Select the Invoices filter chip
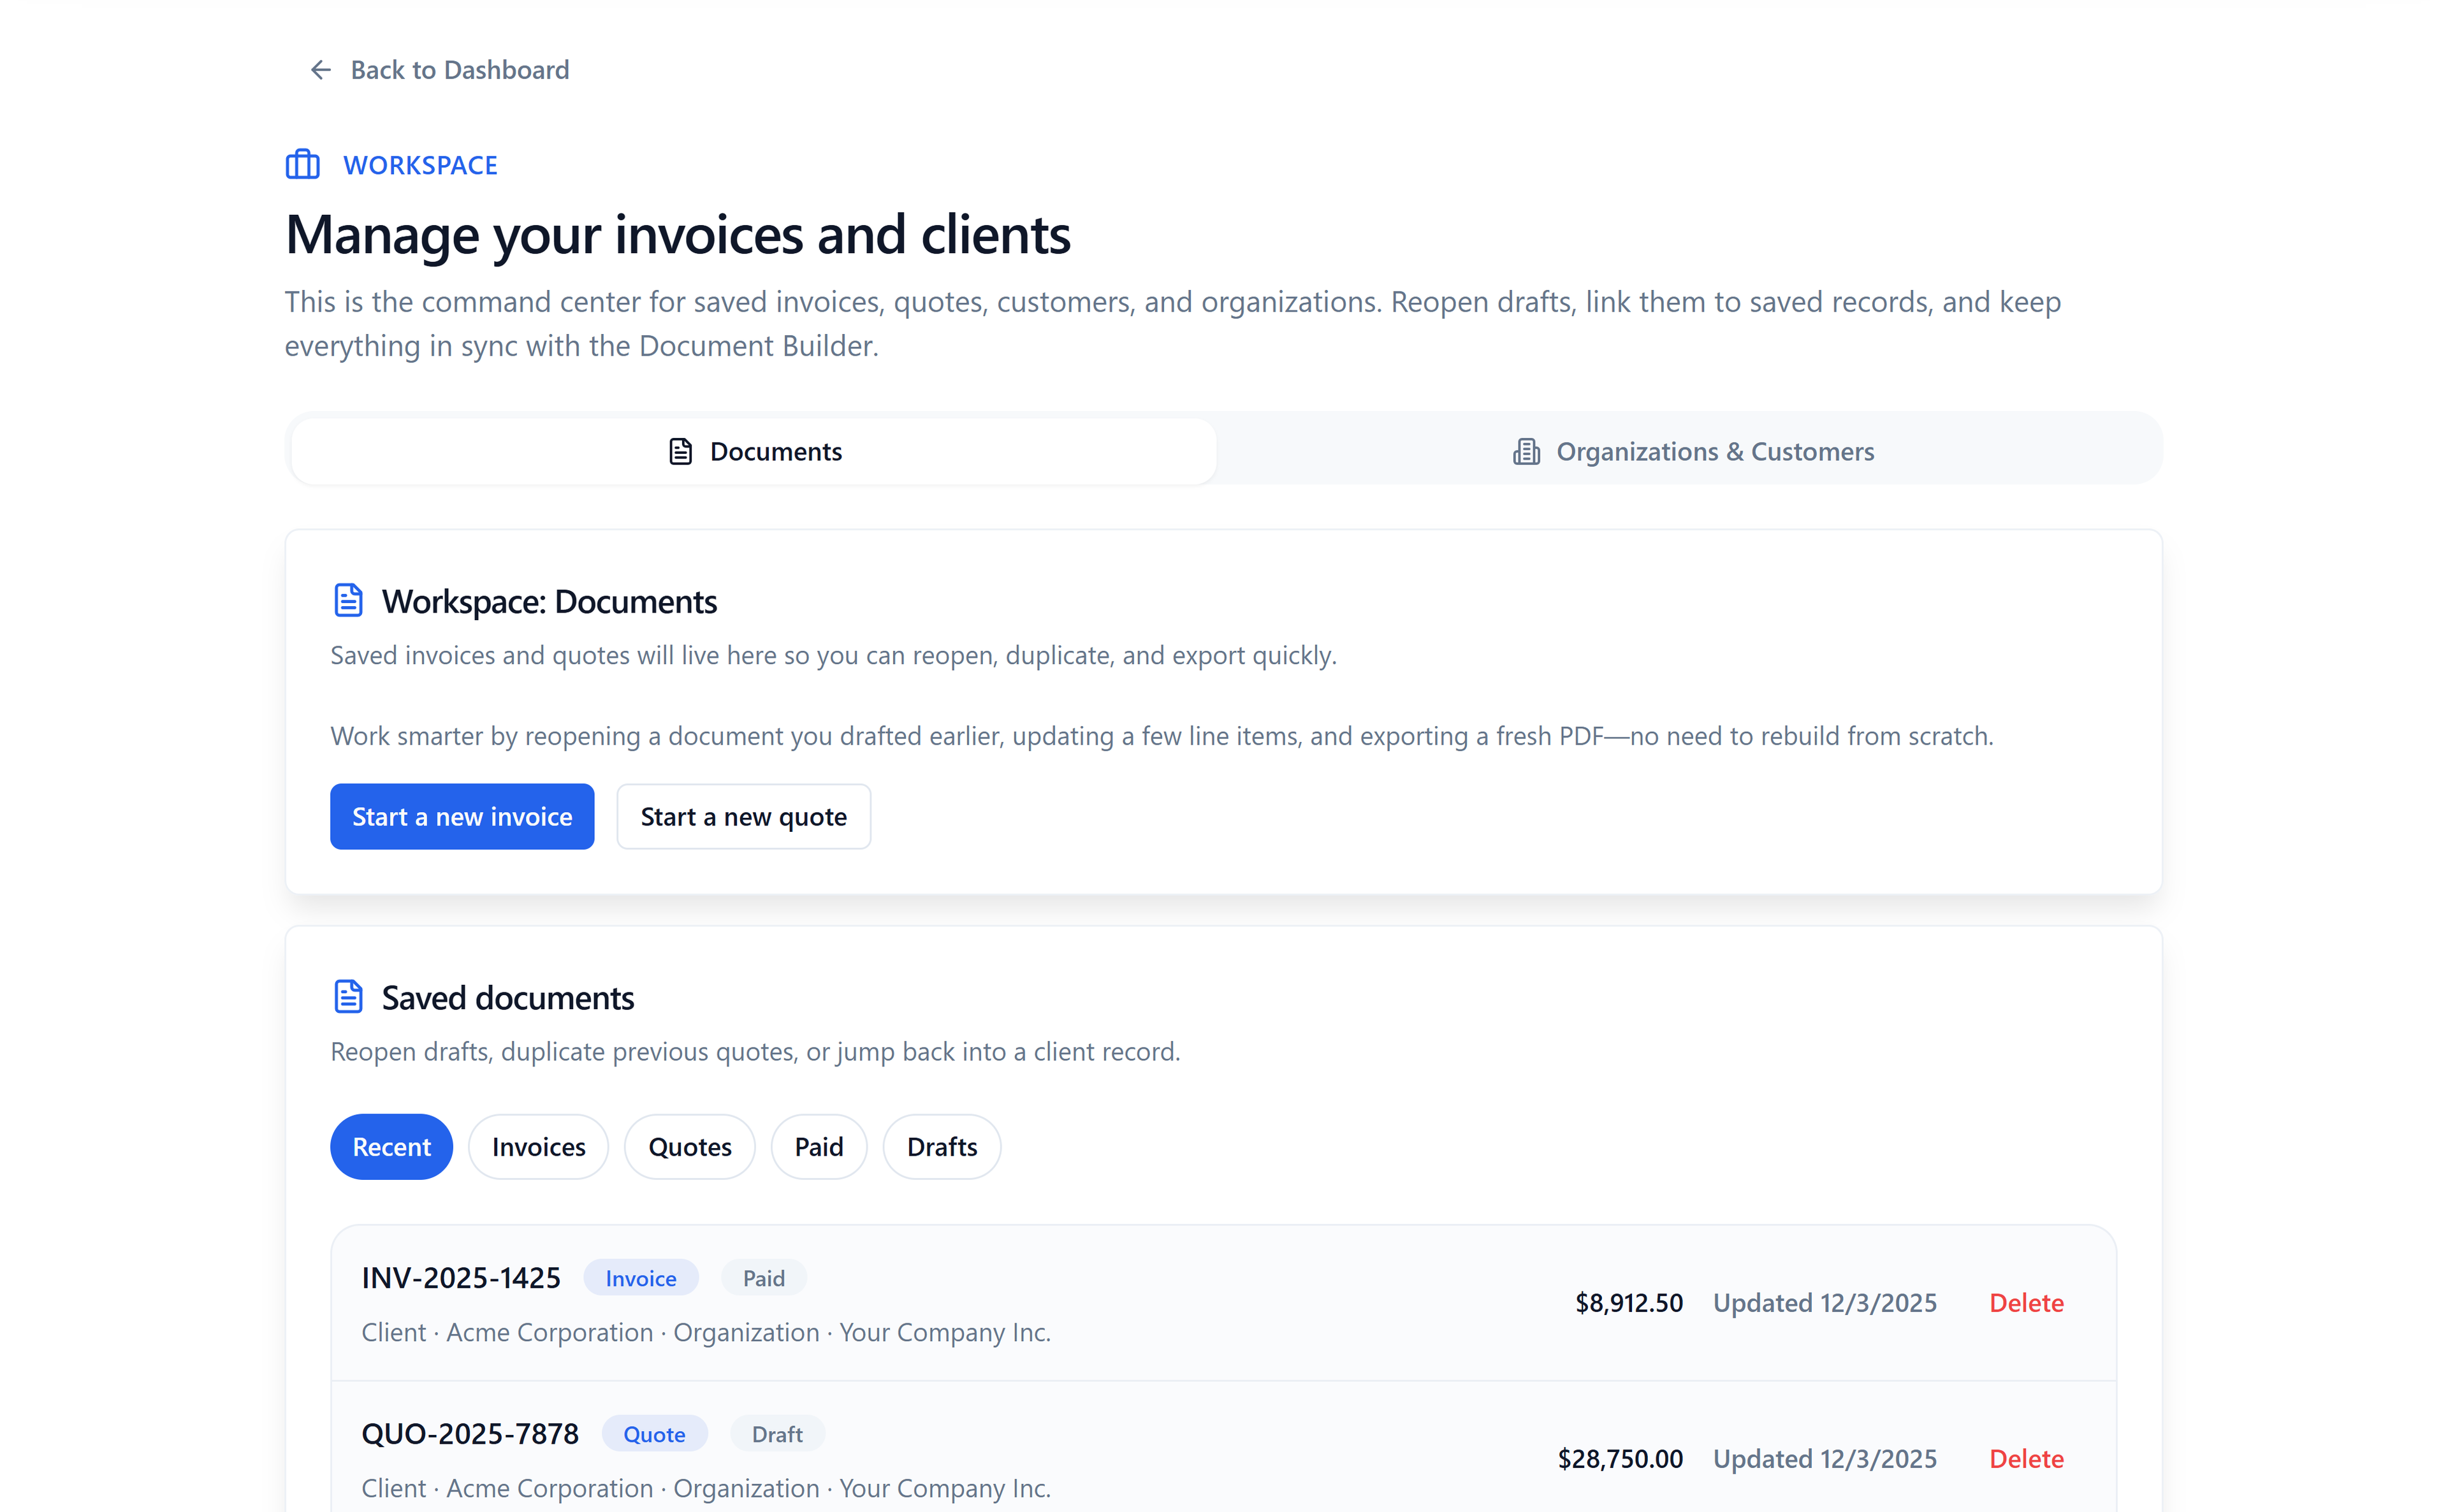 tap(538, 1146)
